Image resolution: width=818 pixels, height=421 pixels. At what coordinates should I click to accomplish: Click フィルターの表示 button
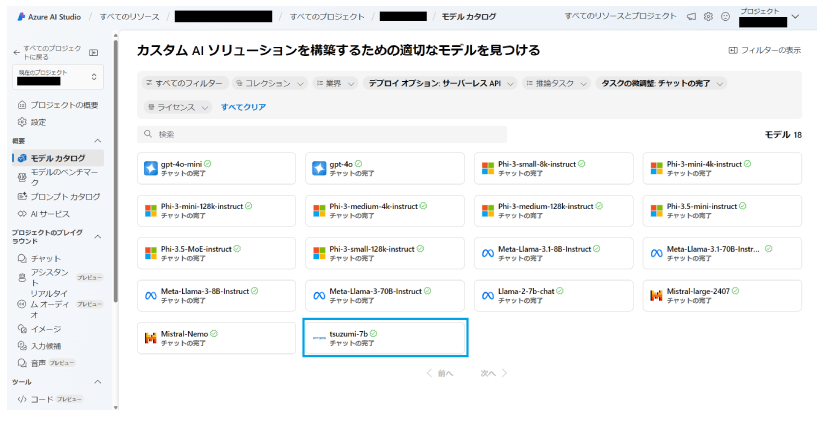click(764, 50)
